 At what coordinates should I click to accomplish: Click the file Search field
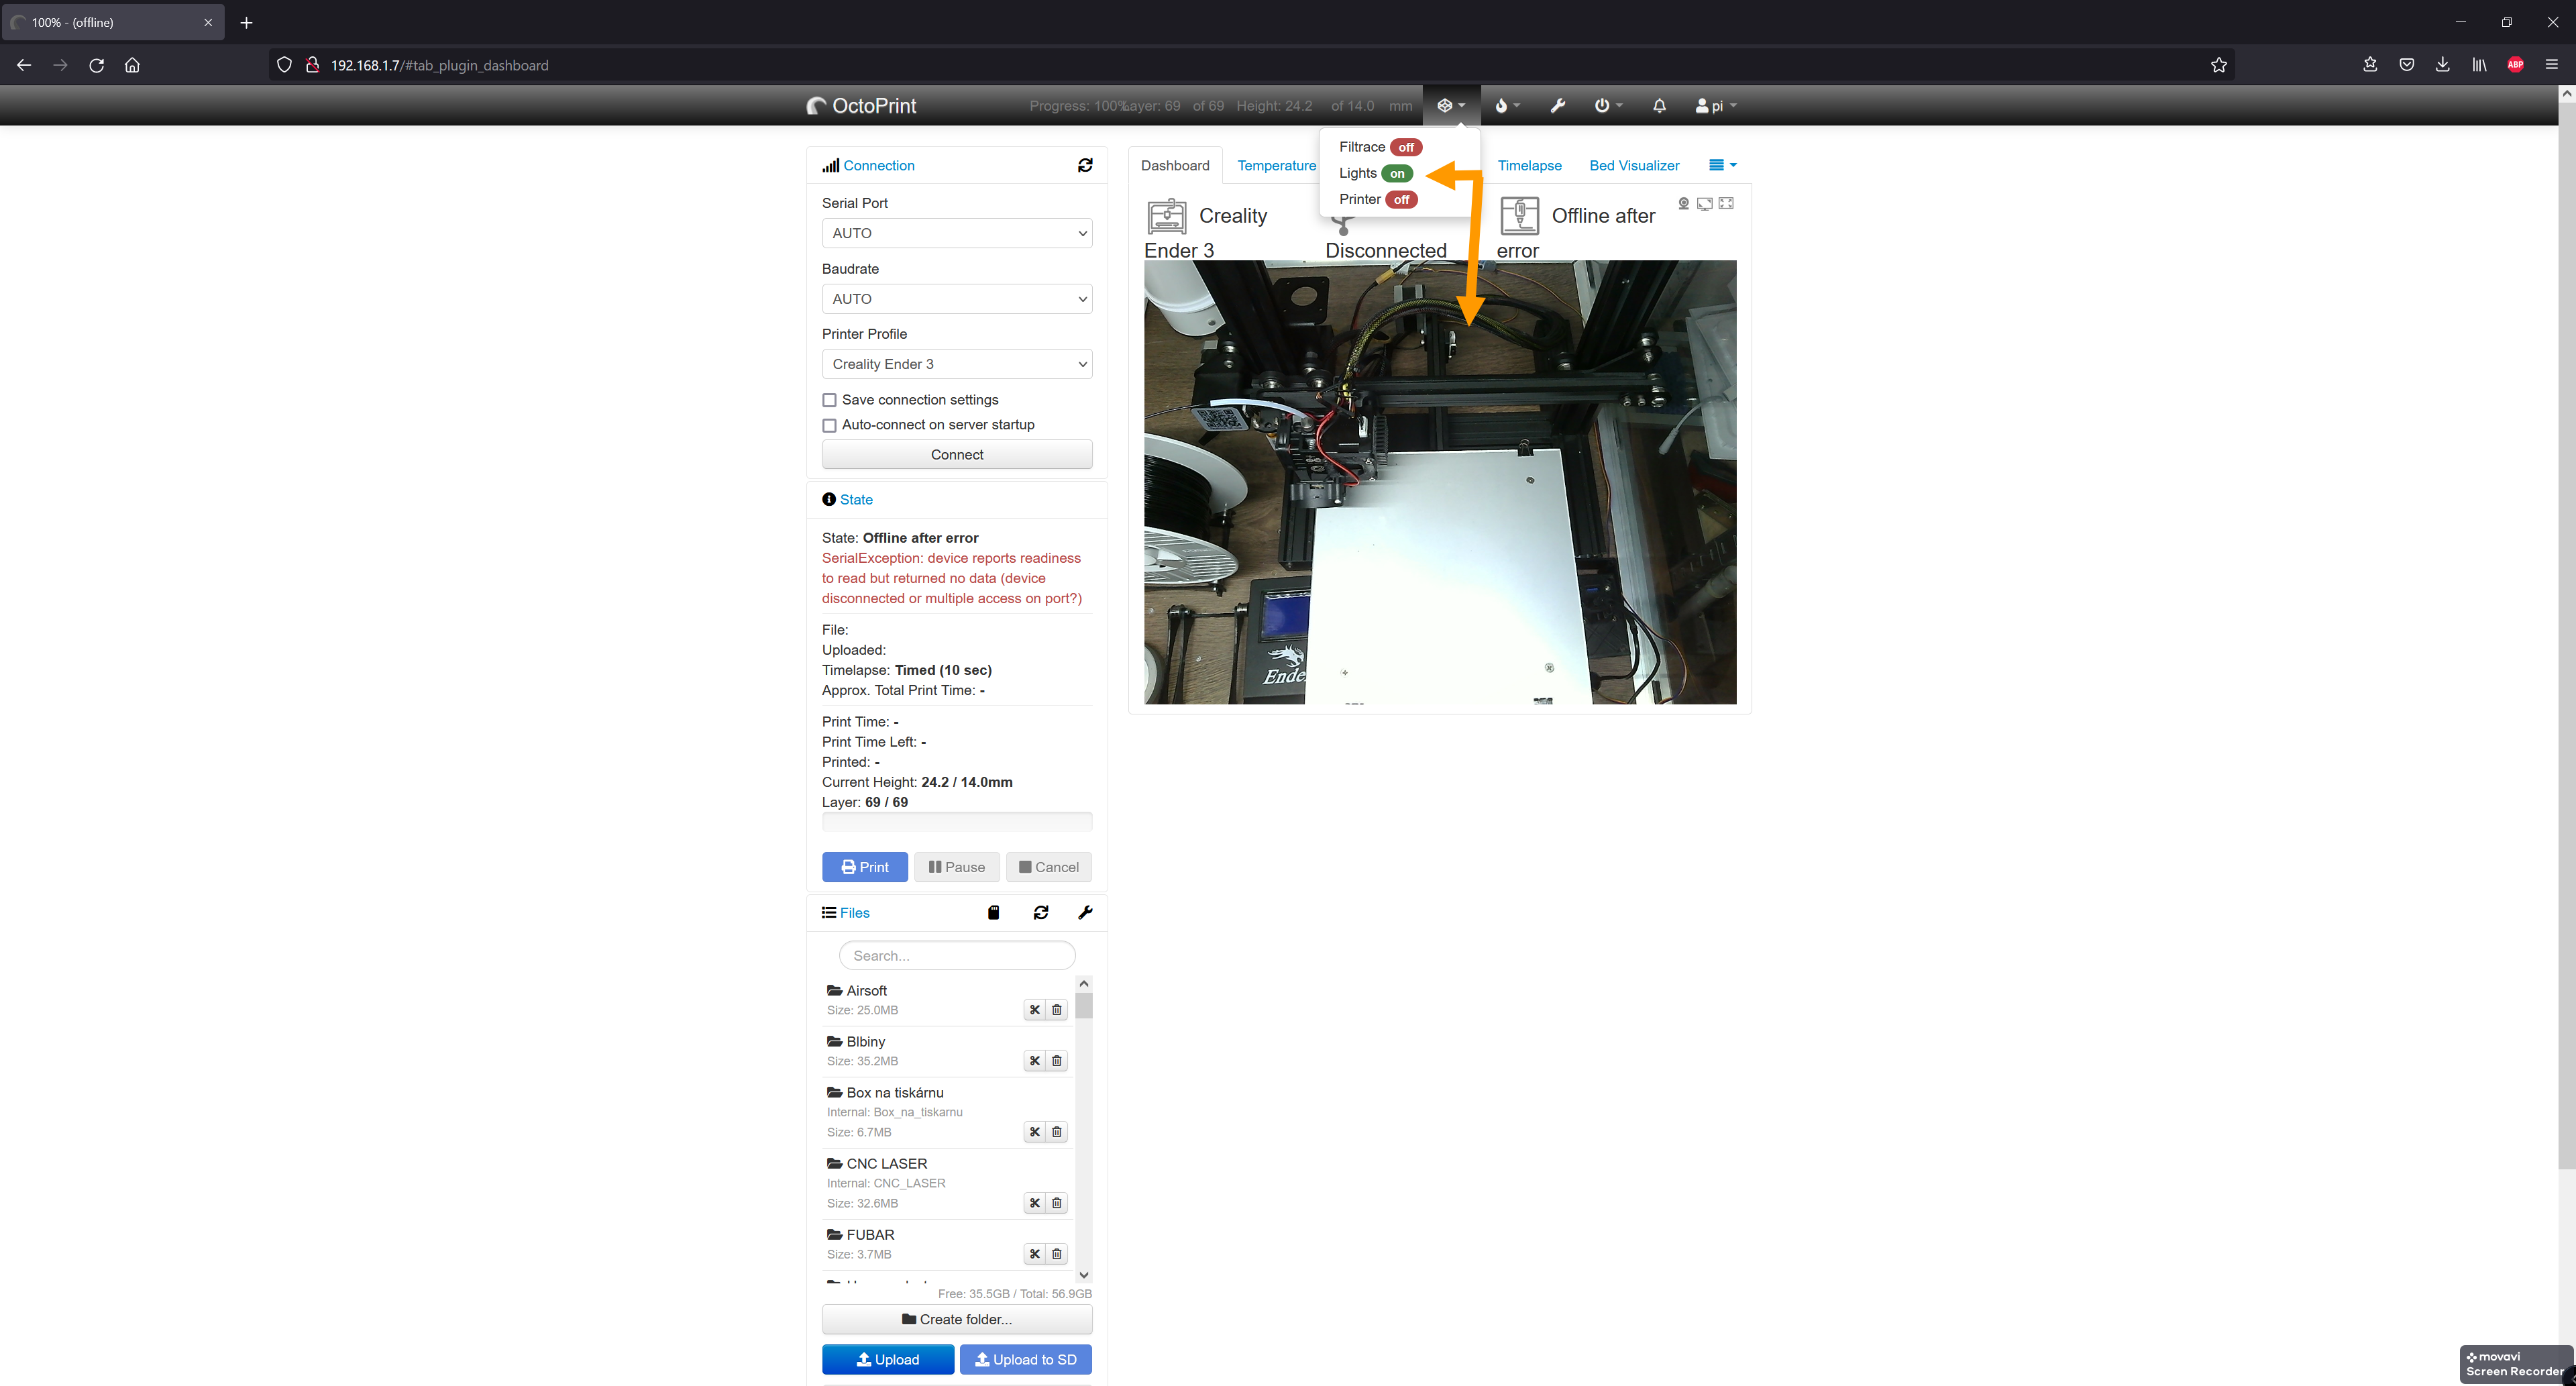957,955
